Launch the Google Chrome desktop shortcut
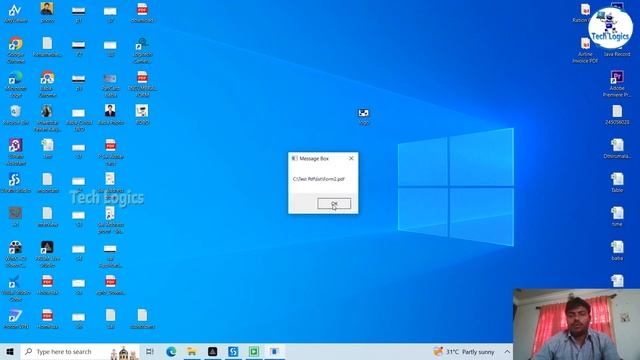This screenshot has width=640, height=360. point(16,50)
